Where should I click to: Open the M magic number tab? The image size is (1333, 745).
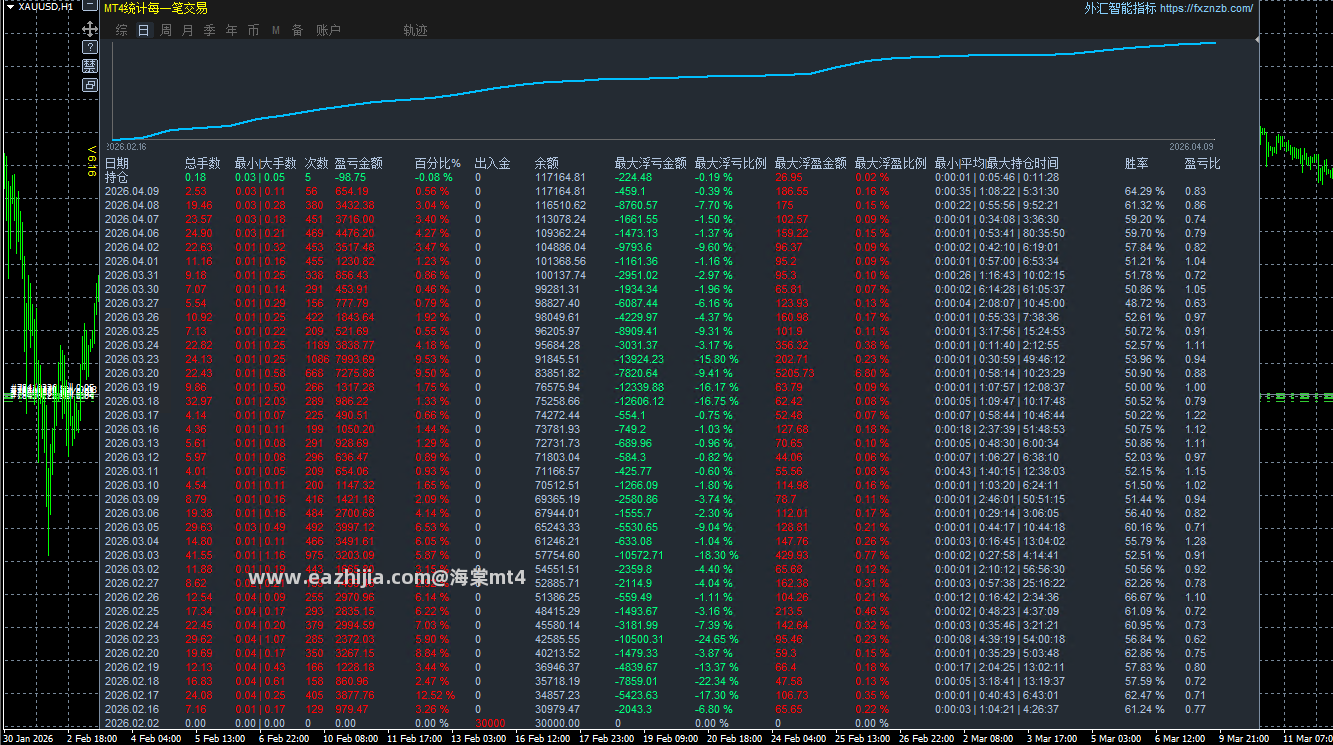point(276,31)
